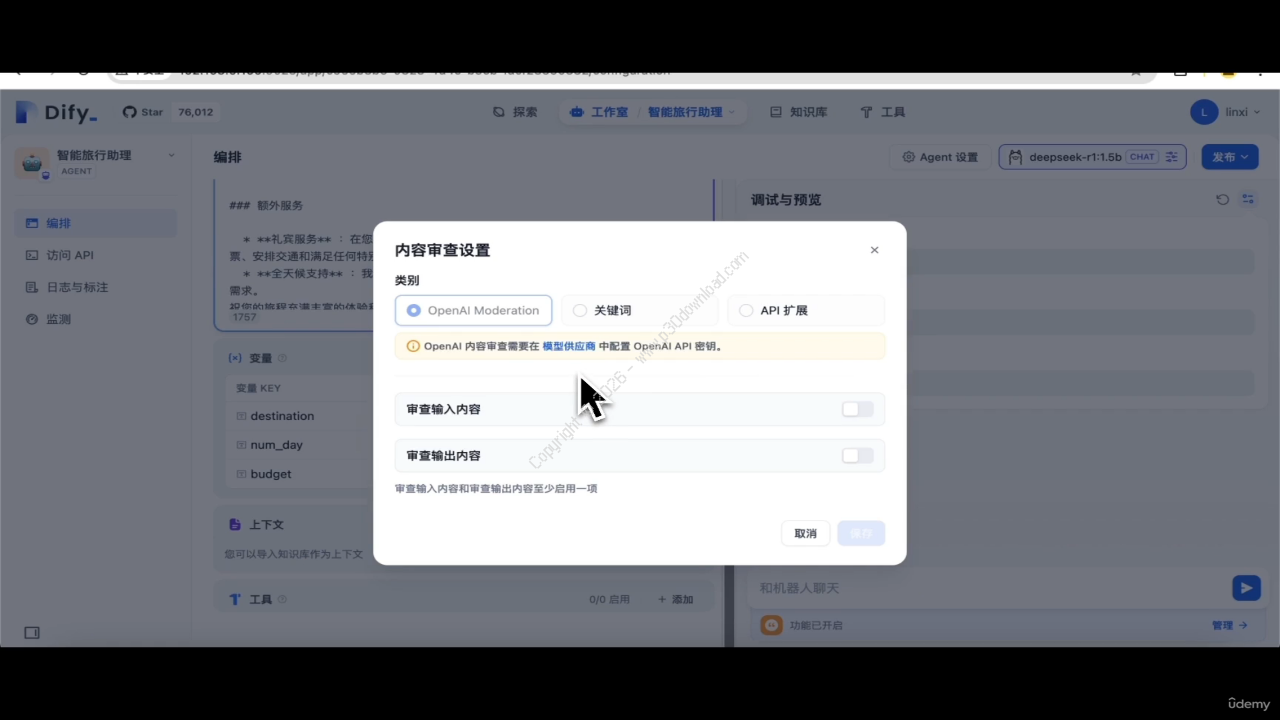Open the deepseek-r1:1.5b model selector
The width and height of the screenshot is (1280, 720).
click(1091, 157)
